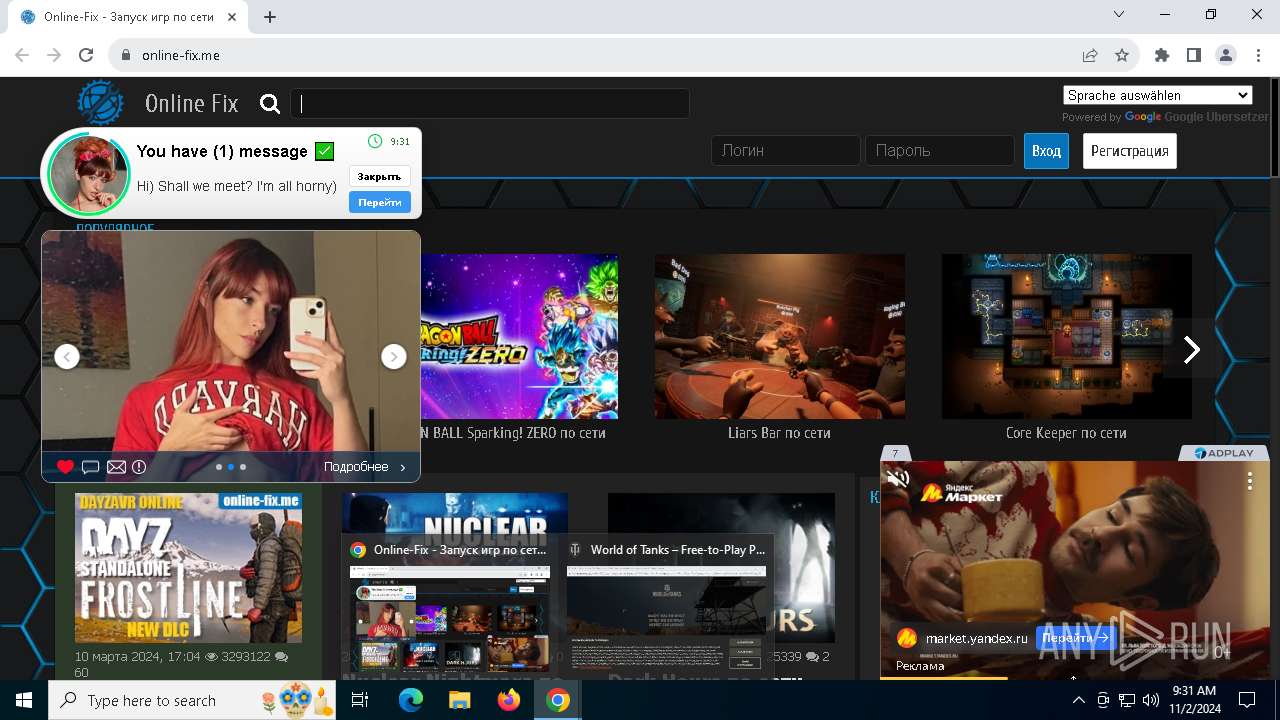Open the three-dot ad options menu
This screenshot has height=720, width=1280.
(1249, 482)
